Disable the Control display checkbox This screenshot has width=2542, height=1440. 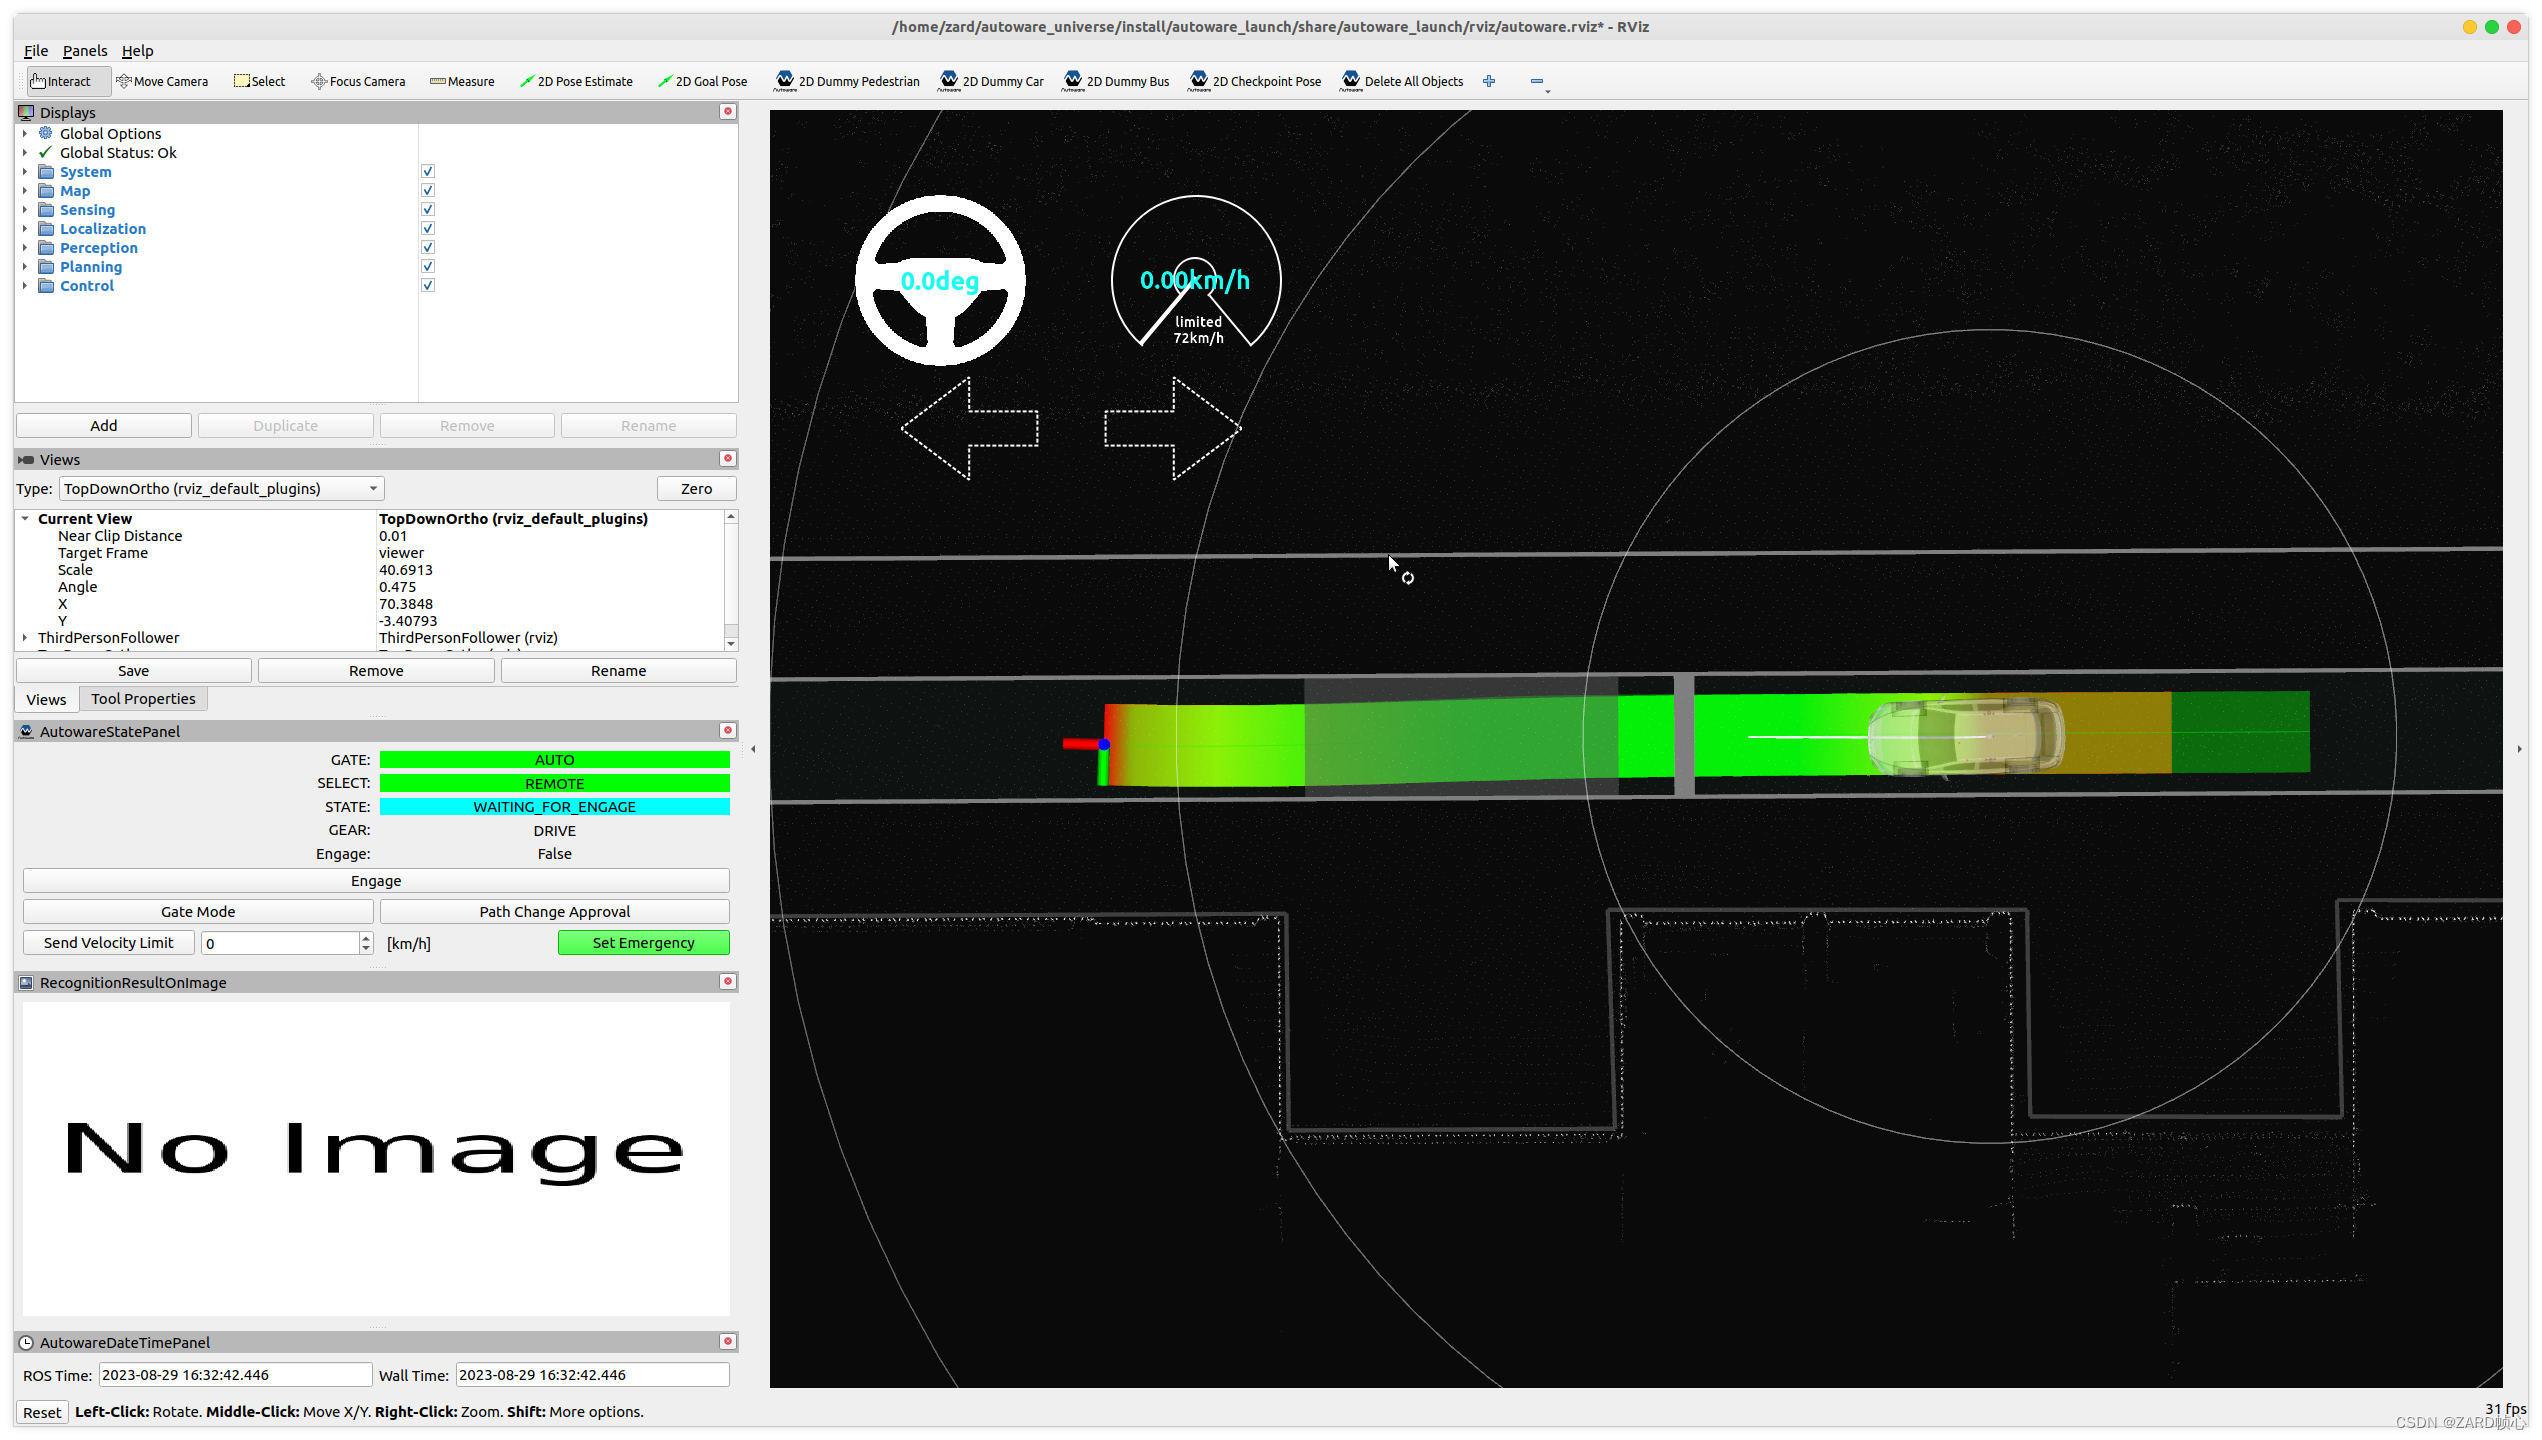pyautogui.click(x=428, y=285)
